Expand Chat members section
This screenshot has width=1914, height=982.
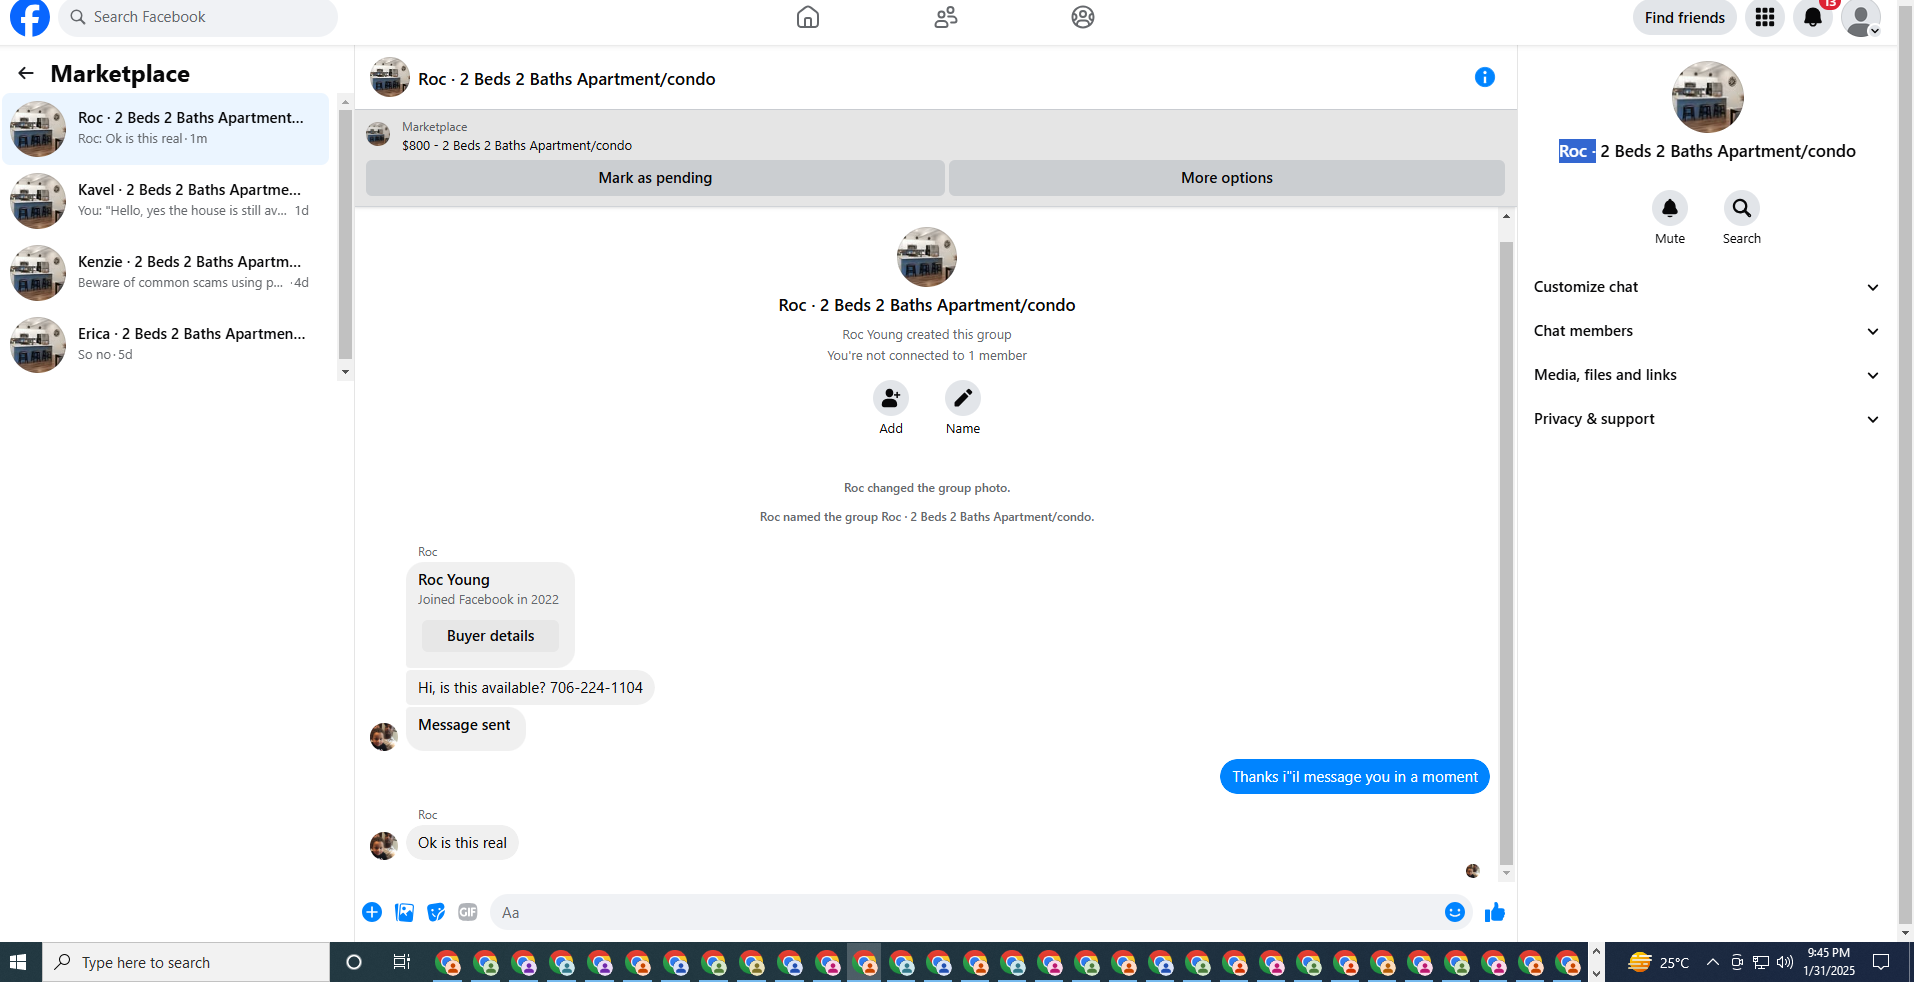pyautogui.click(x=1706, y=331)
